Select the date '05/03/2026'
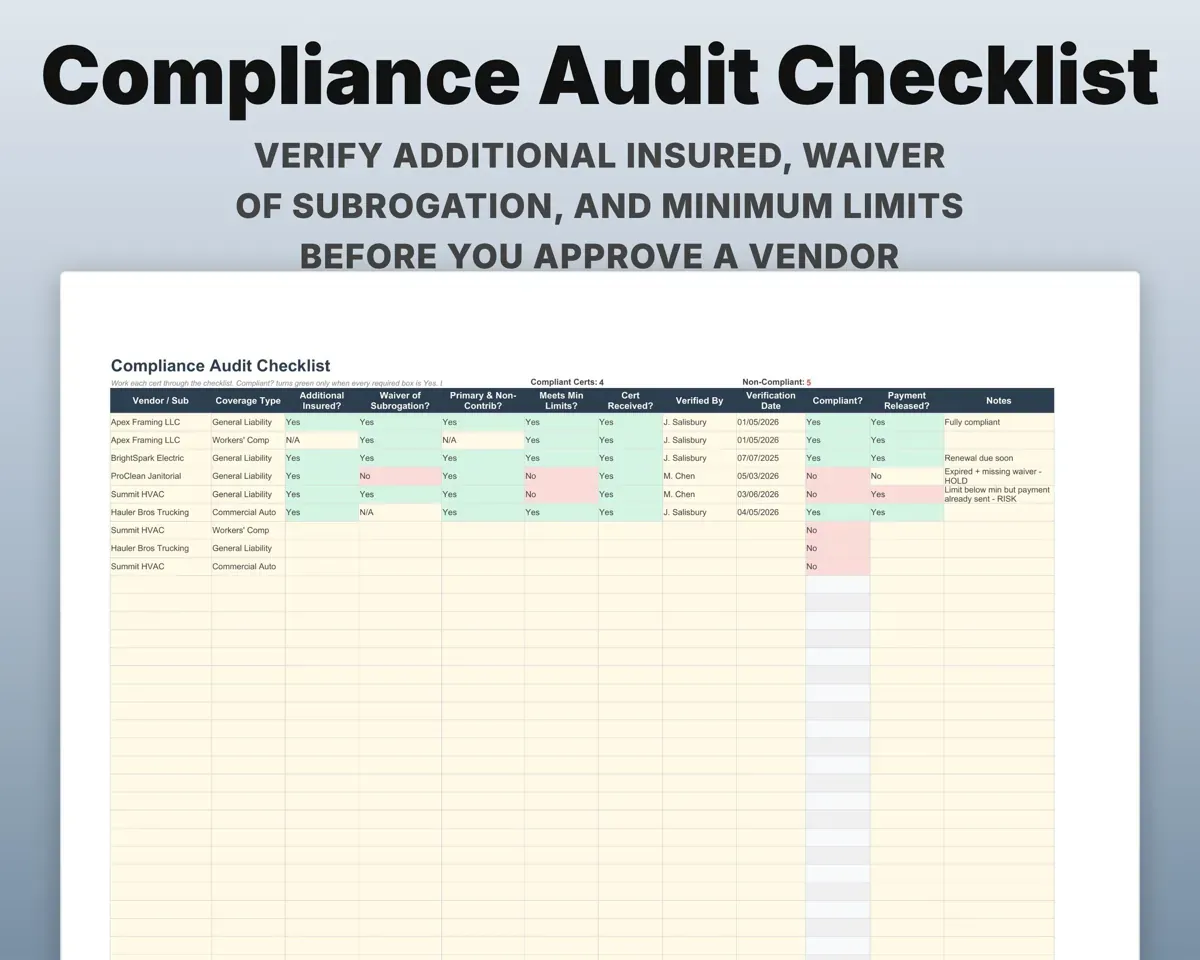 click(x=771, y=476)
